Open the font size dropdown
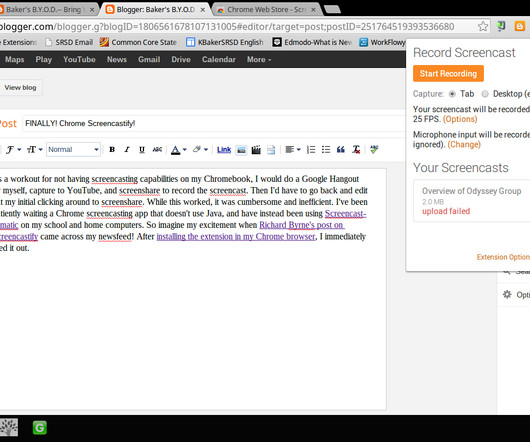The image size is (530, 442). pyautogui.click(x=35, y=149)
